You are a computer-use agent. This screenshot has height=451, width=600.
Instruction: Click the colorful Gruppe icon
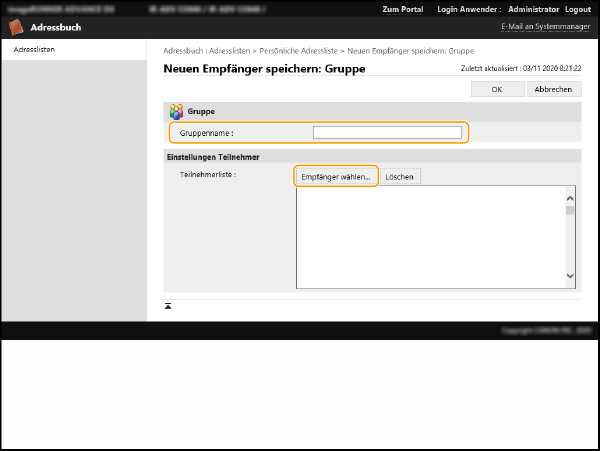(x=176, y=112)
